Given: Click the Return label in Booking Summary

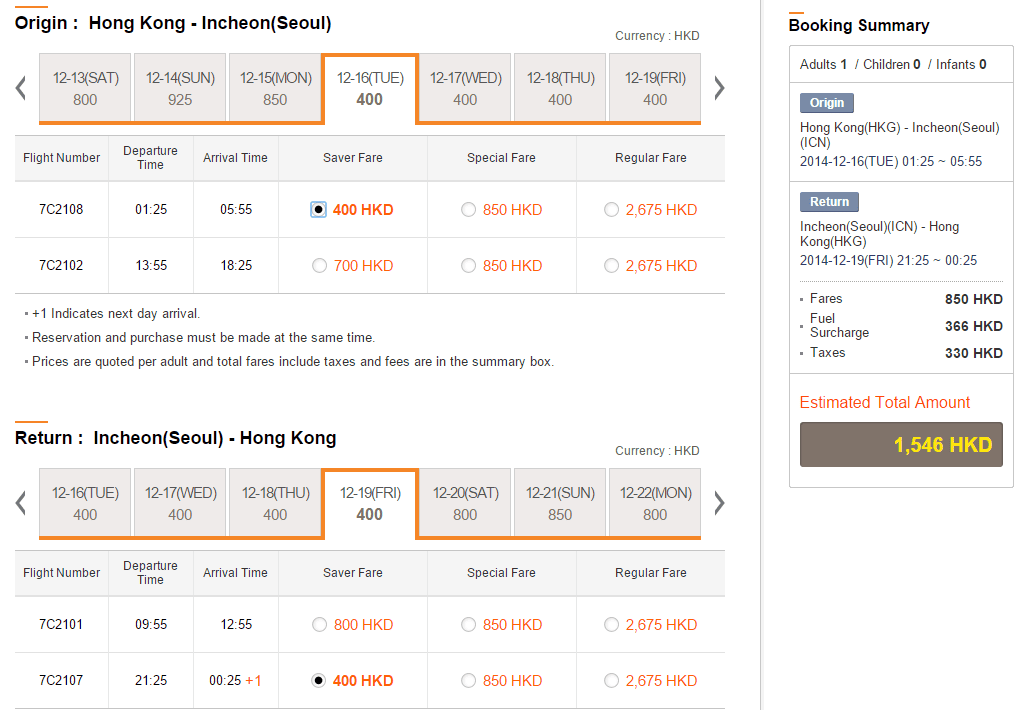Looking at the screenshot, I should tap(829, 202).
